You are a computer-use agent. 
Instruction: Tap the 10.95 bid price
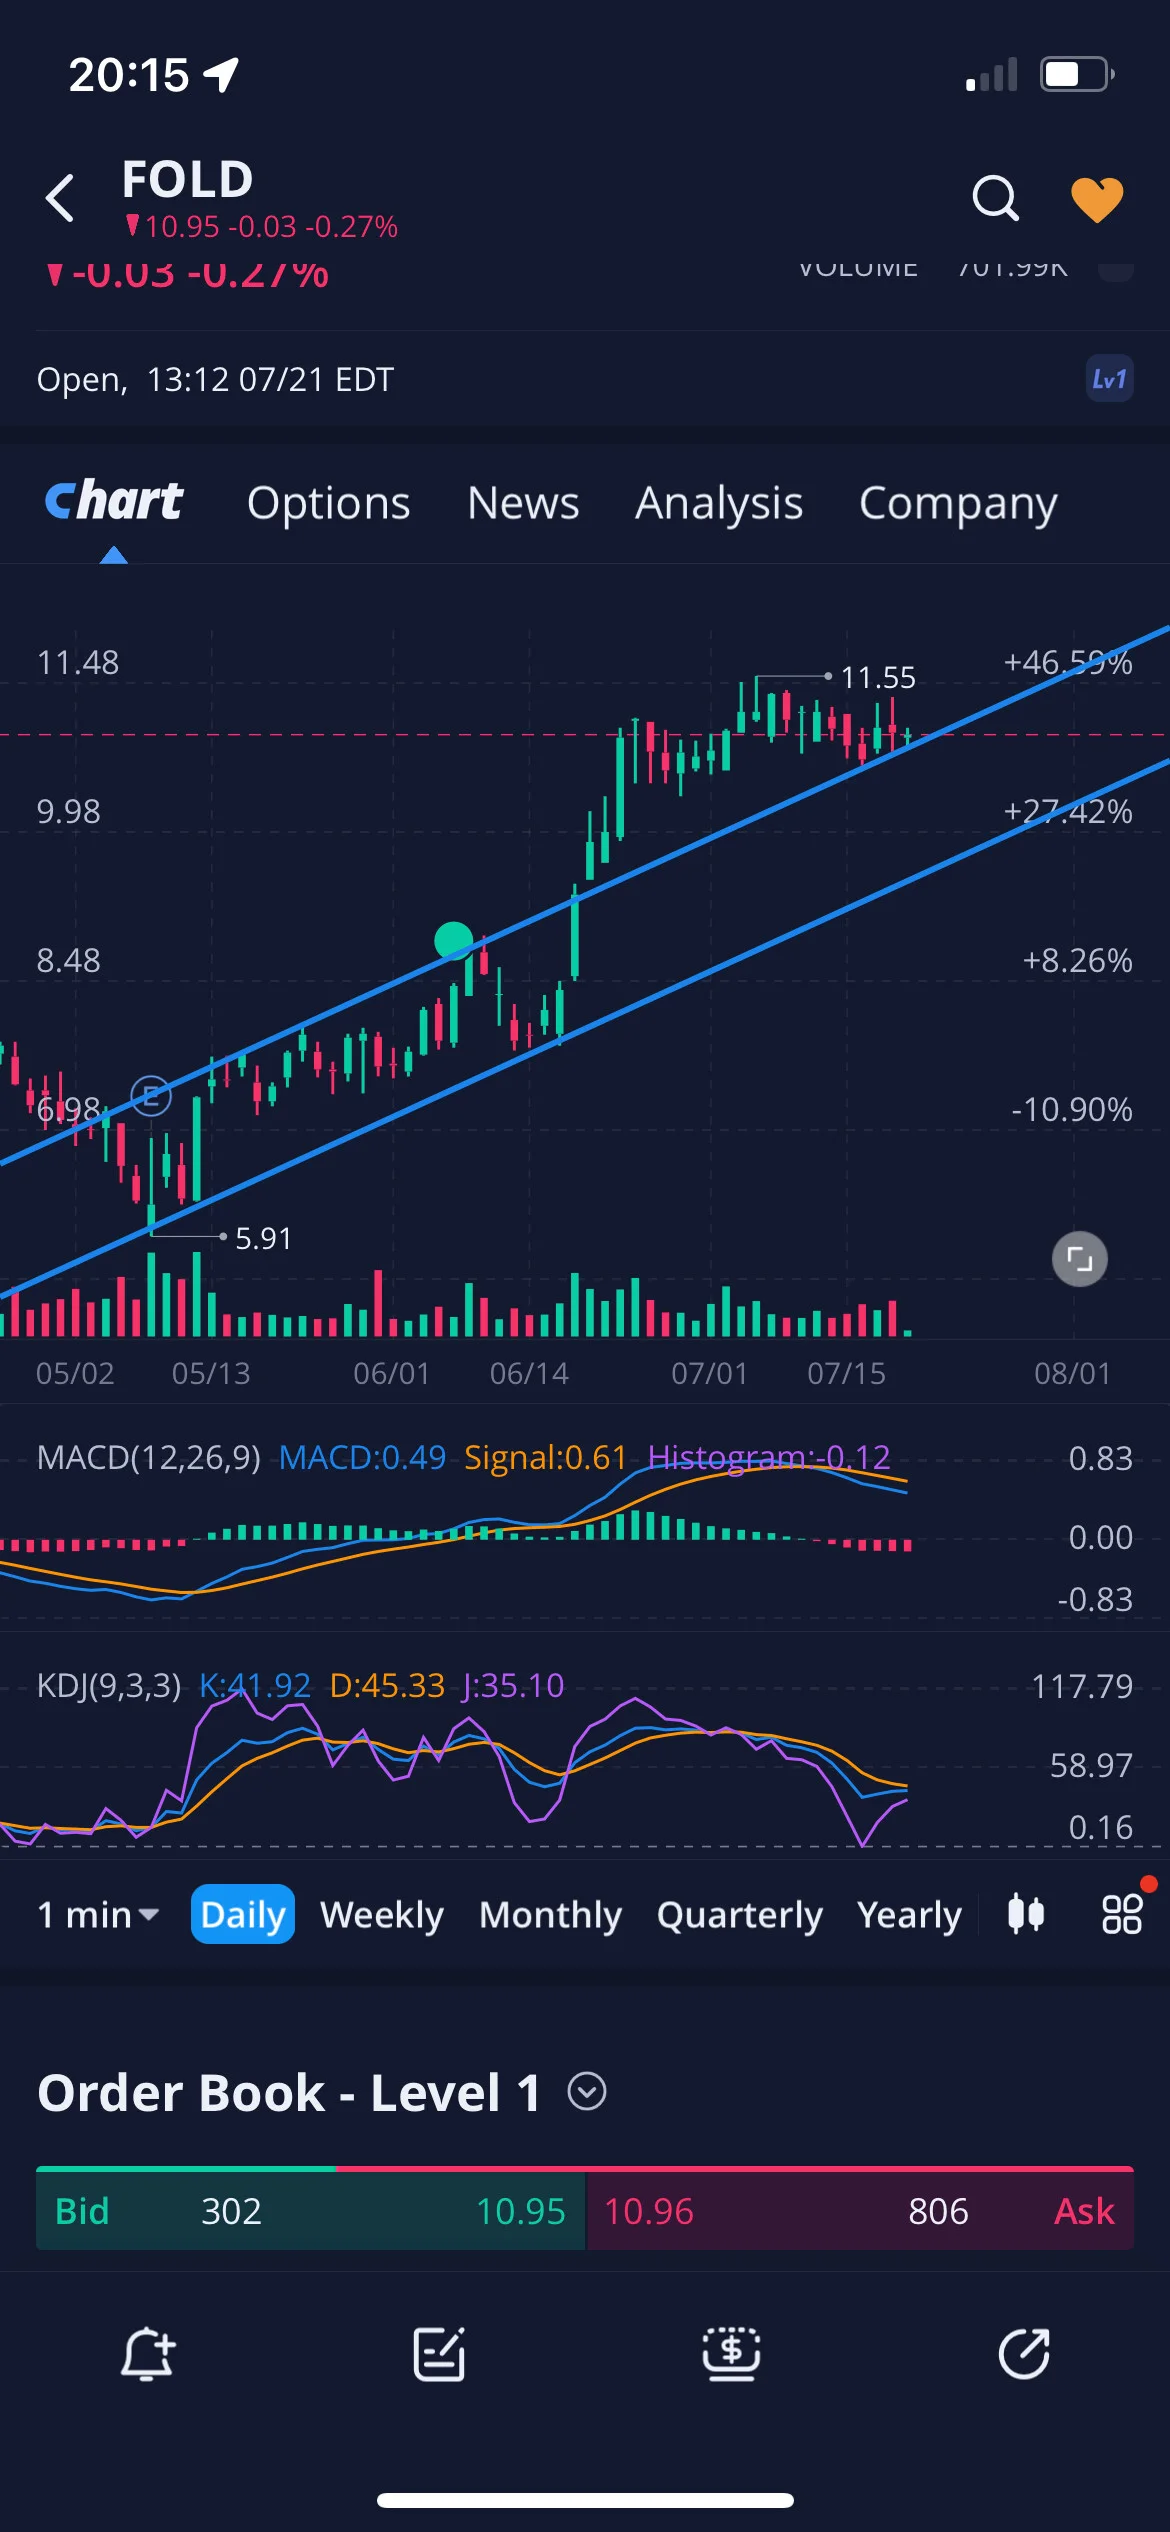click(x=521, y=2211)
